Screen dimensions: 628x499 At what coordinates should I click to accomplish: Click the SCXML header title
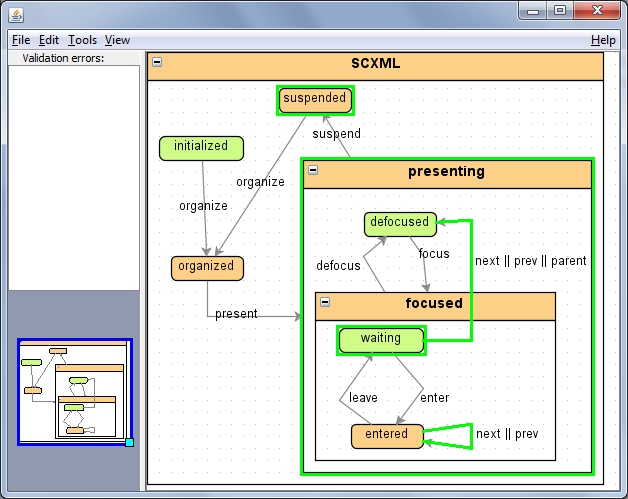pyautogui.click(x=376, y=63)
